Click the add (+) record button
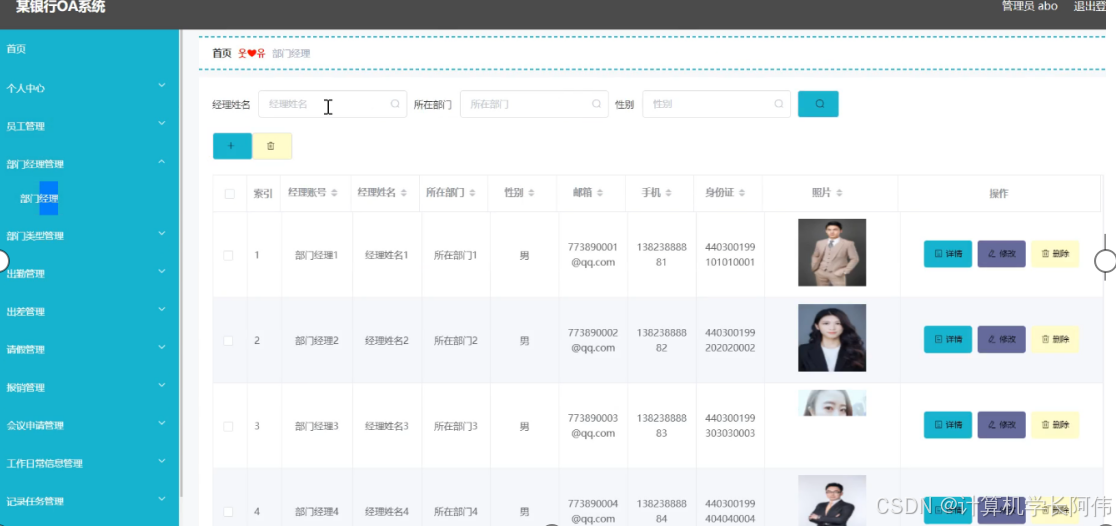 click(x=232, y=146)
